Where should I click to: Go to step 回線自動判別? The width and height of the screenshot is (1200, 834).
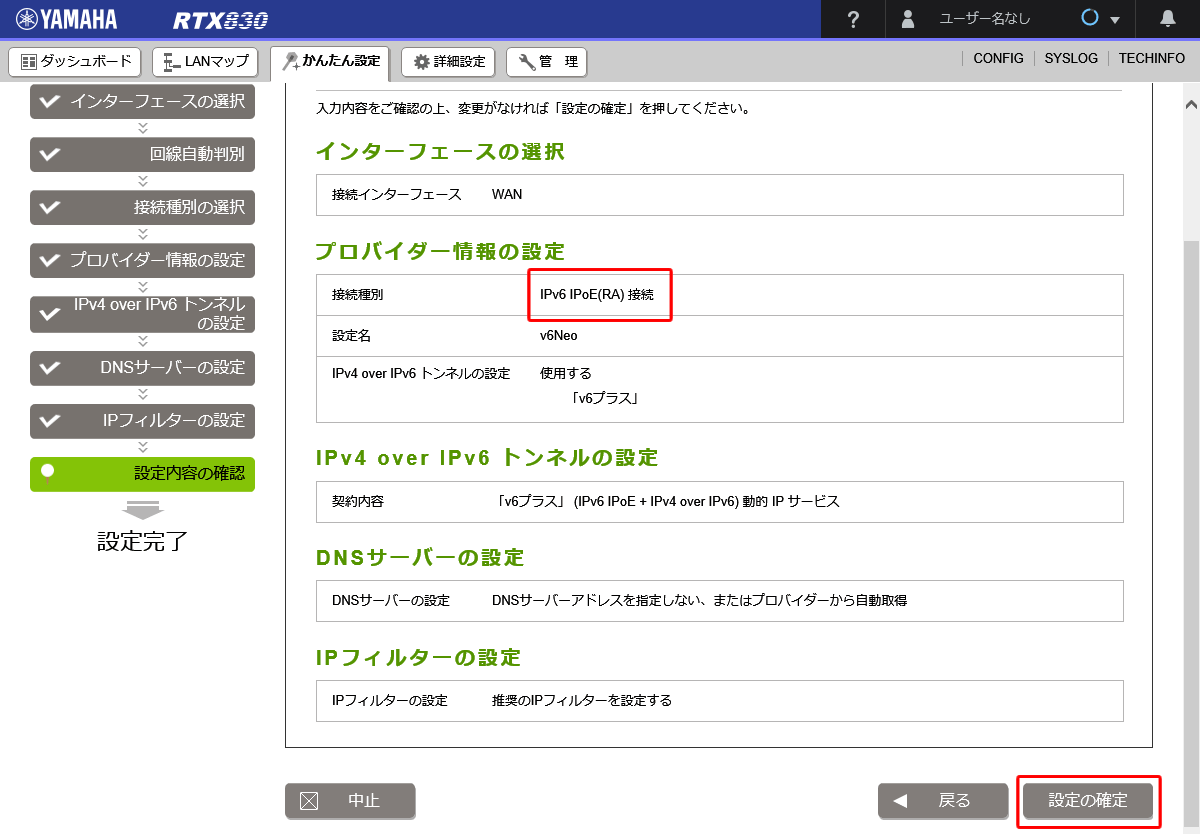click(x=142, y=154)
